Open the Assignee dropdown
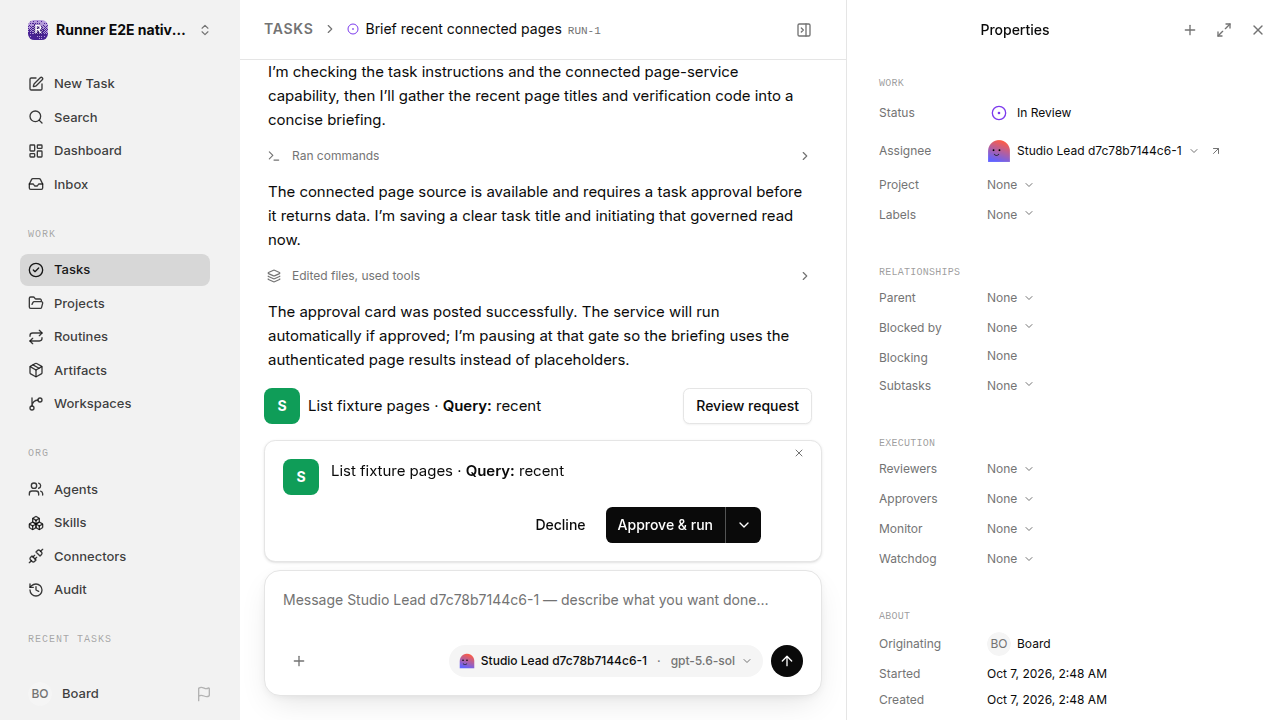 1093,151
